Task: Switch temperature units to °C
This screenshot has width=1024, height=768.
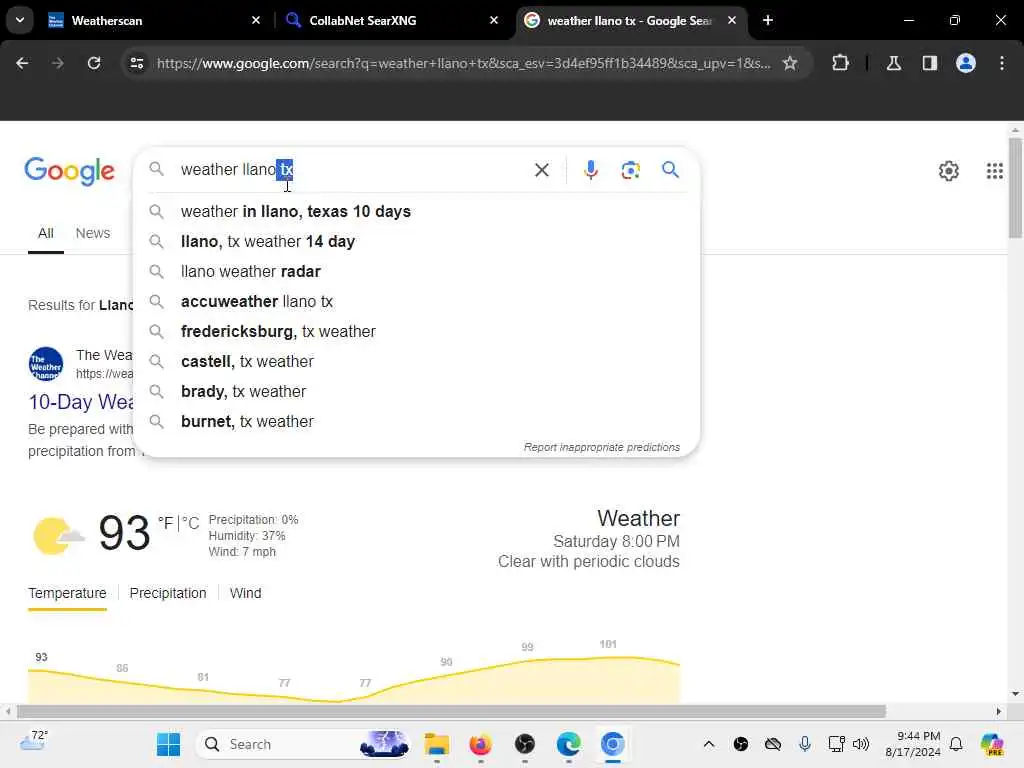Action: click(x=191, y=524)
